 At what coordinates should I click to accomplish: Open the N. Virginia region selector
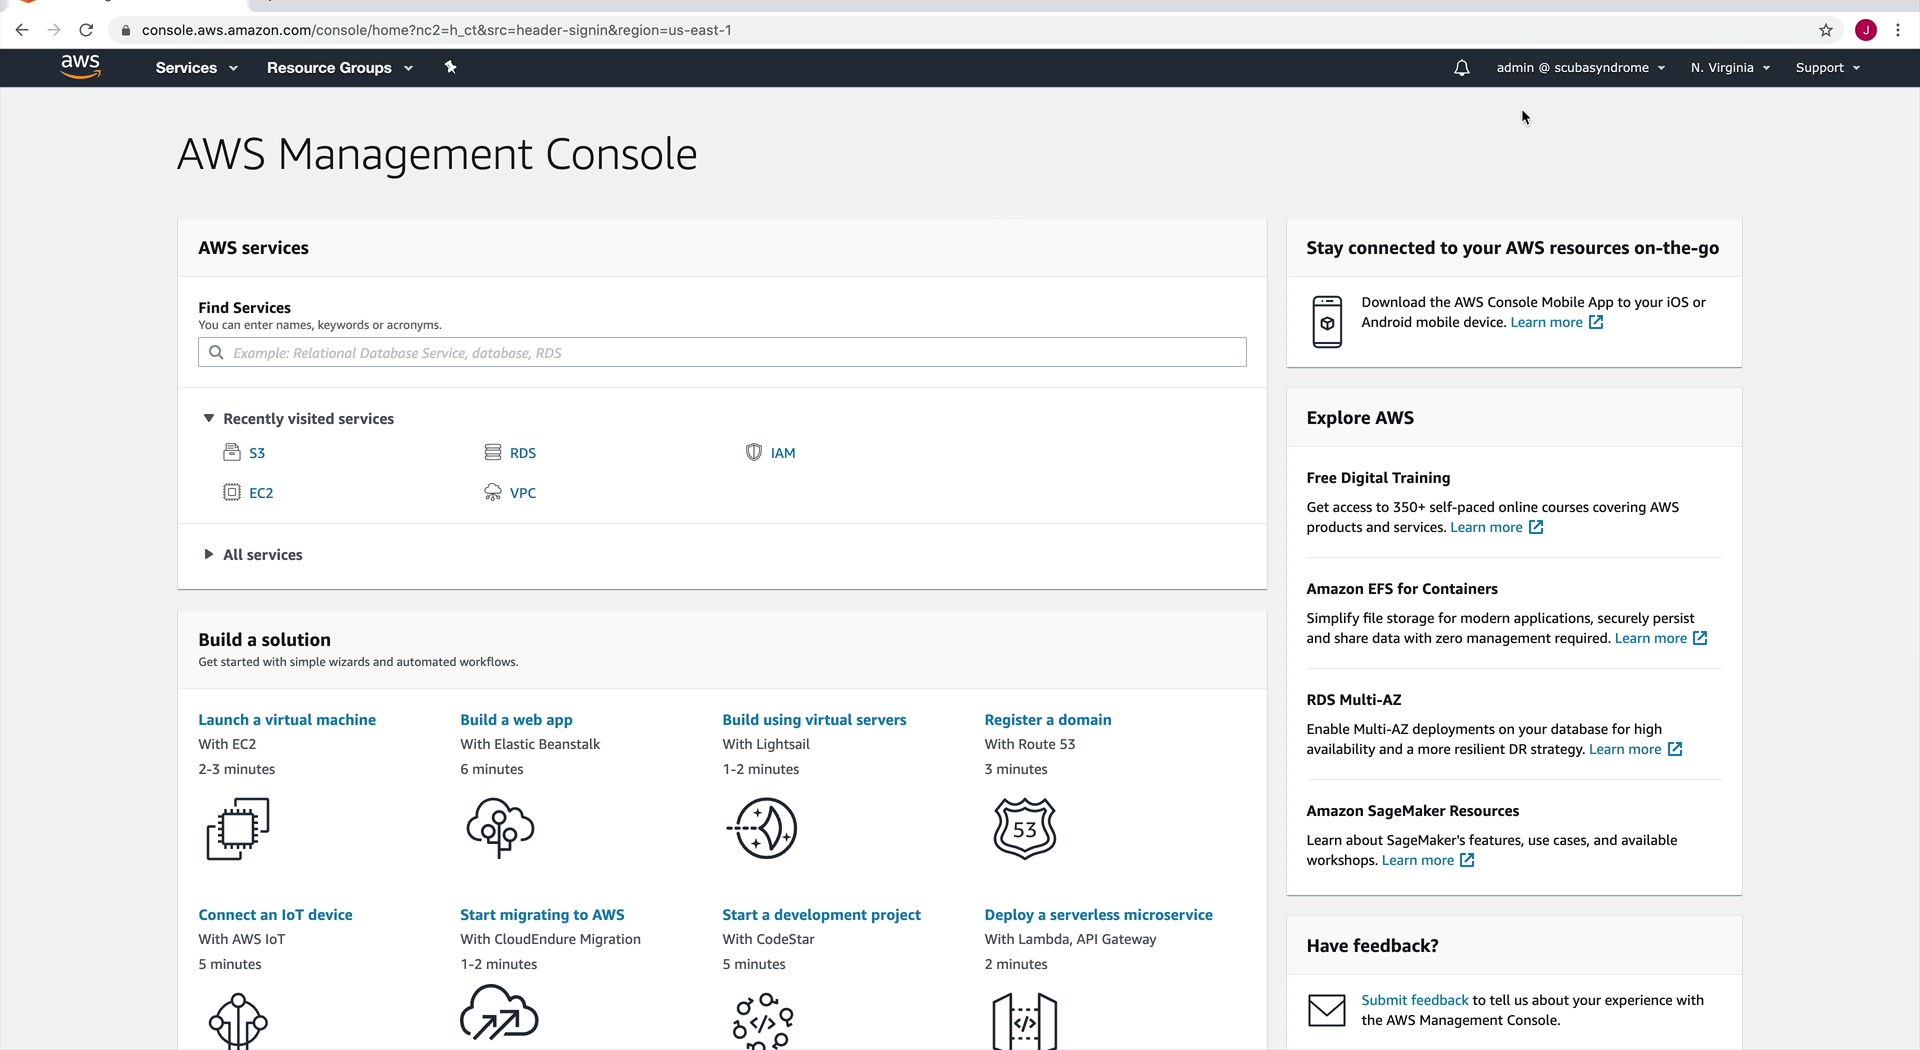[1731, 68]
